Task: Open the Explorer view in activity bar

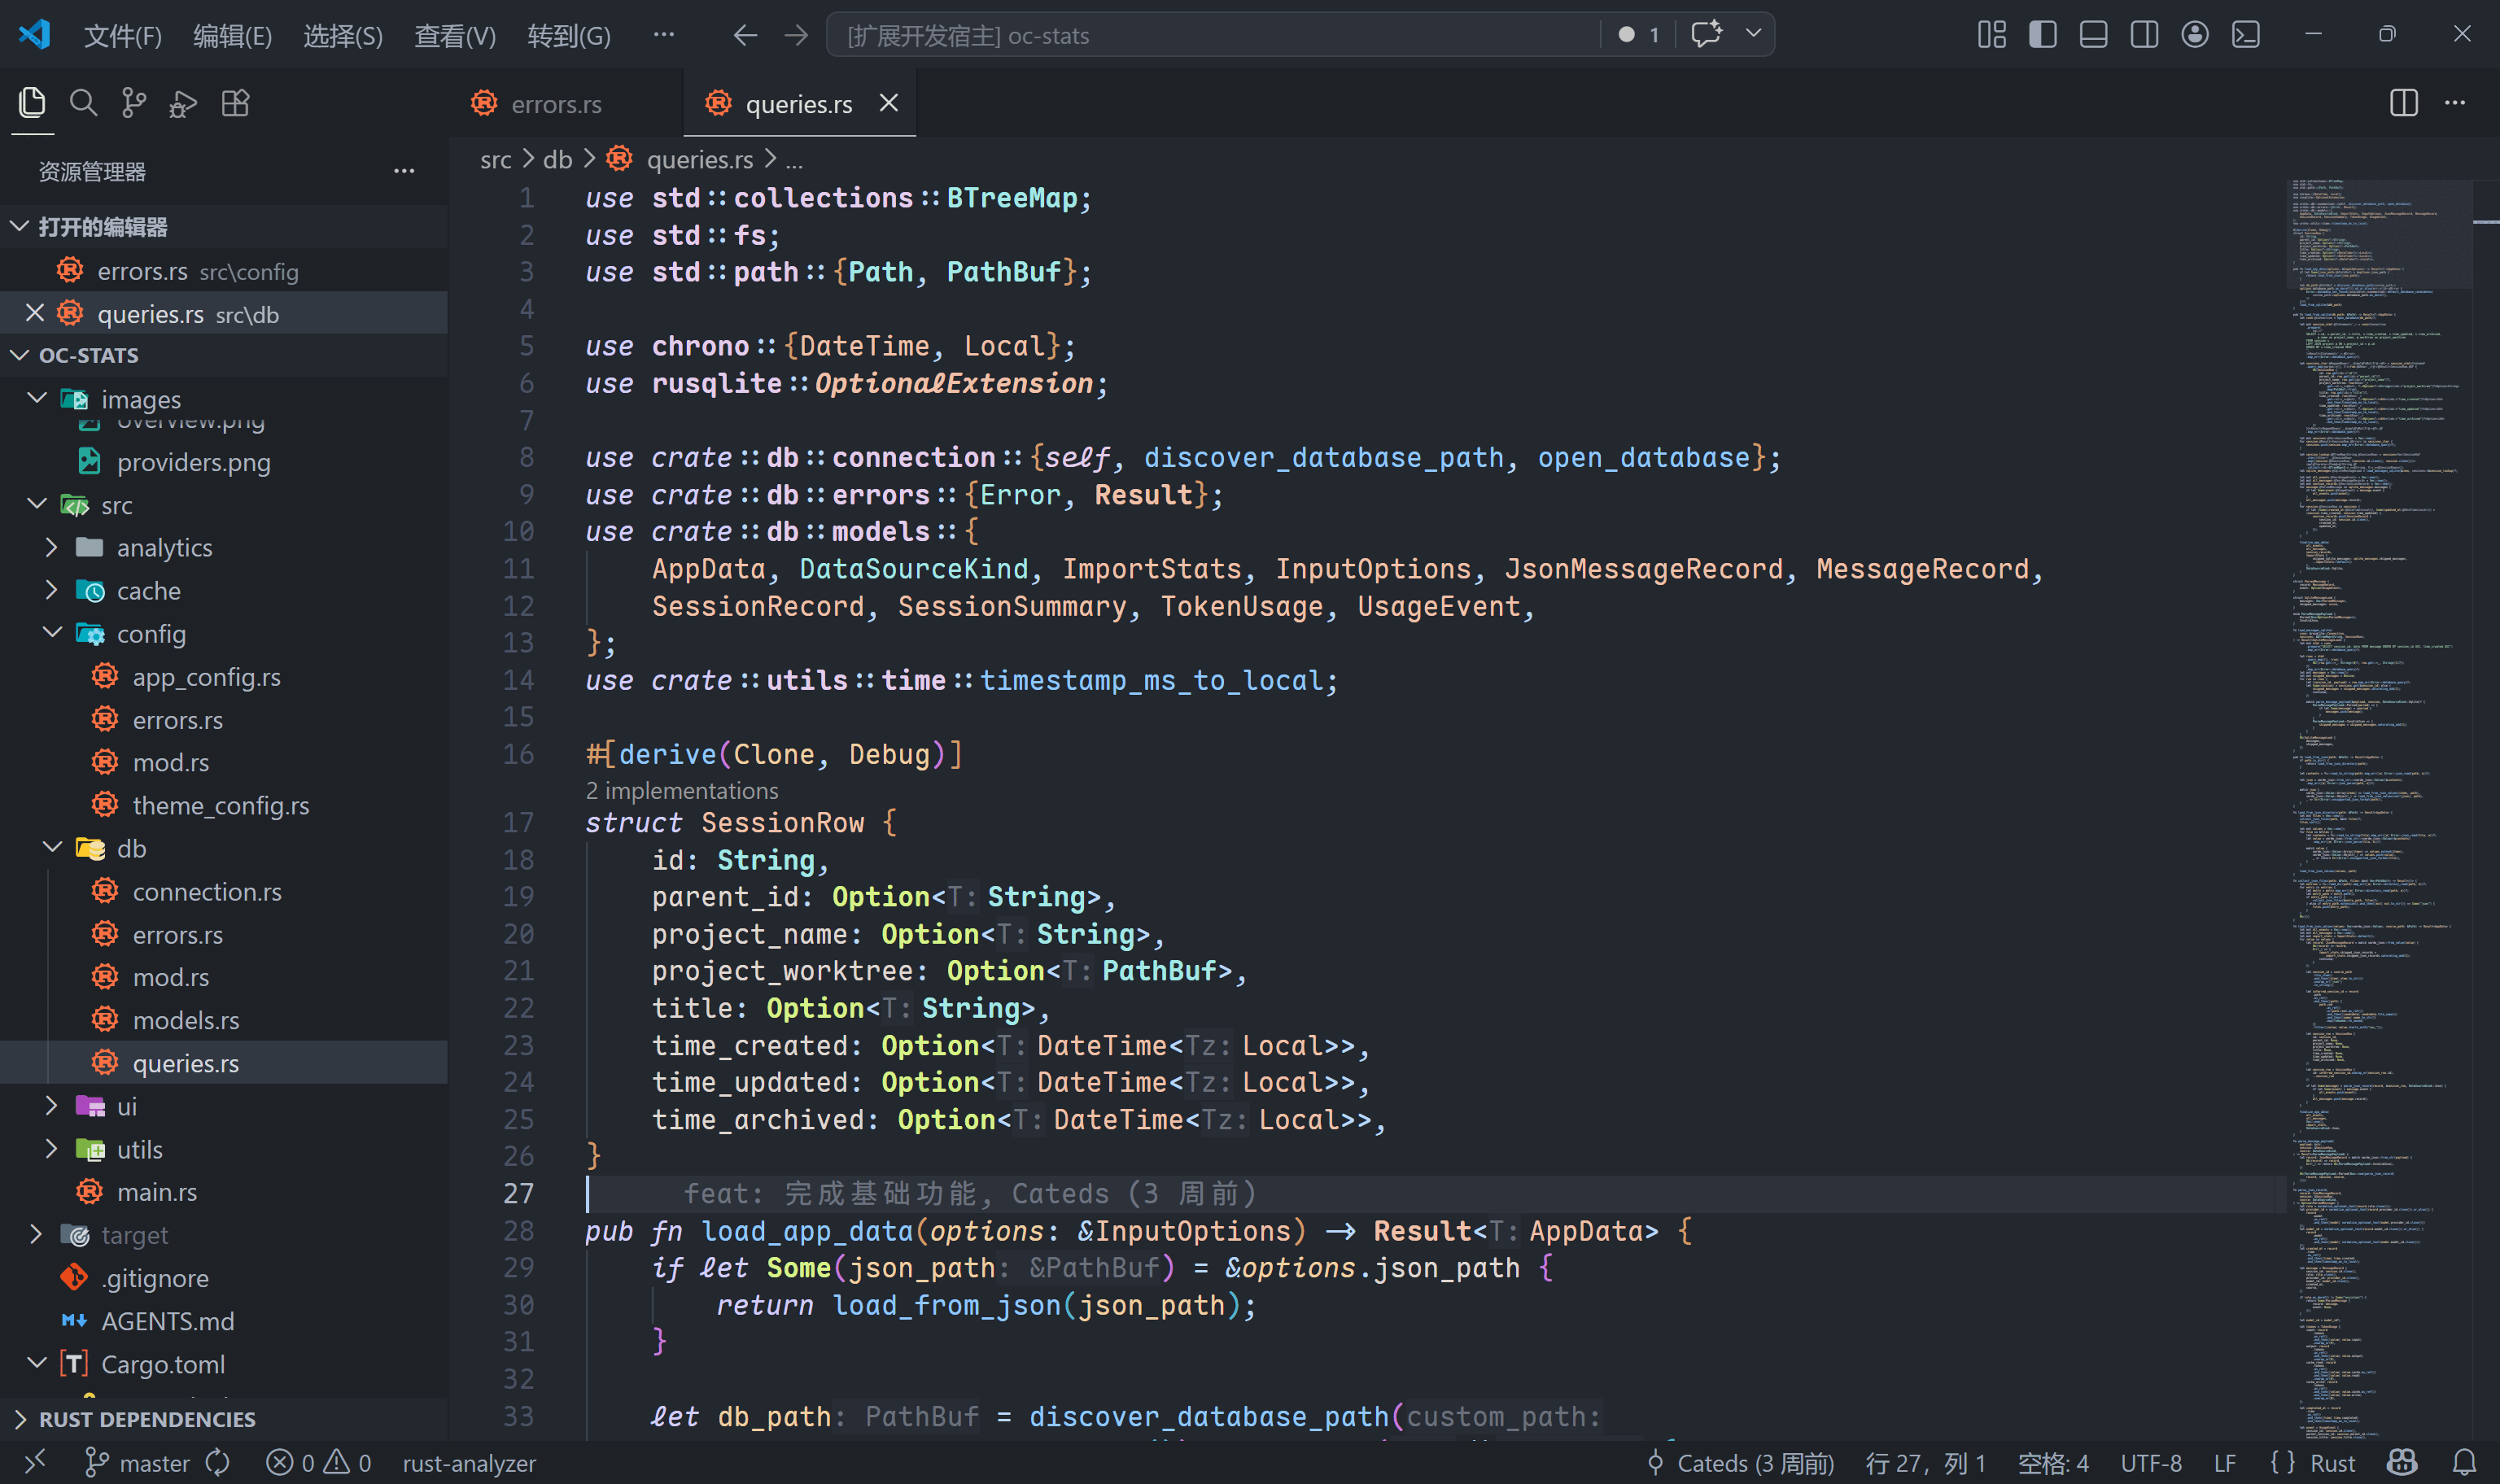Action: (32, 103)
